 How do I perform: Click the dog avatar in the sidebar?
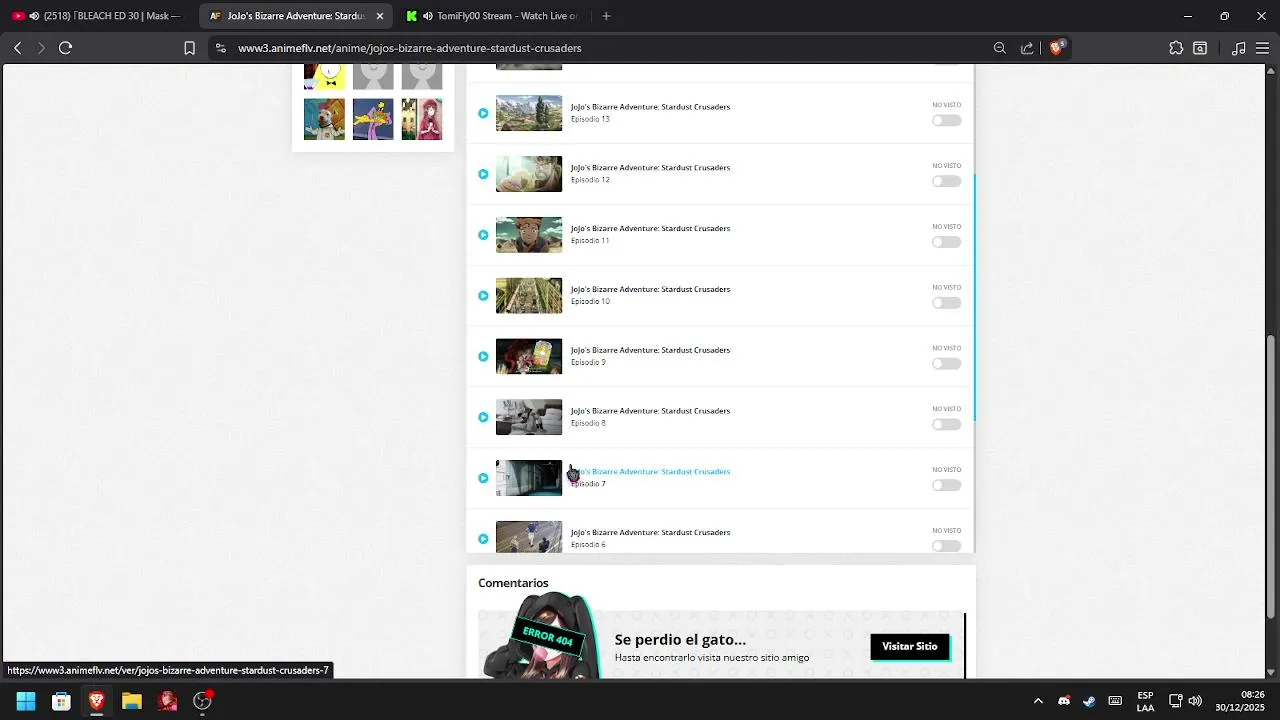tap(324, 119)
